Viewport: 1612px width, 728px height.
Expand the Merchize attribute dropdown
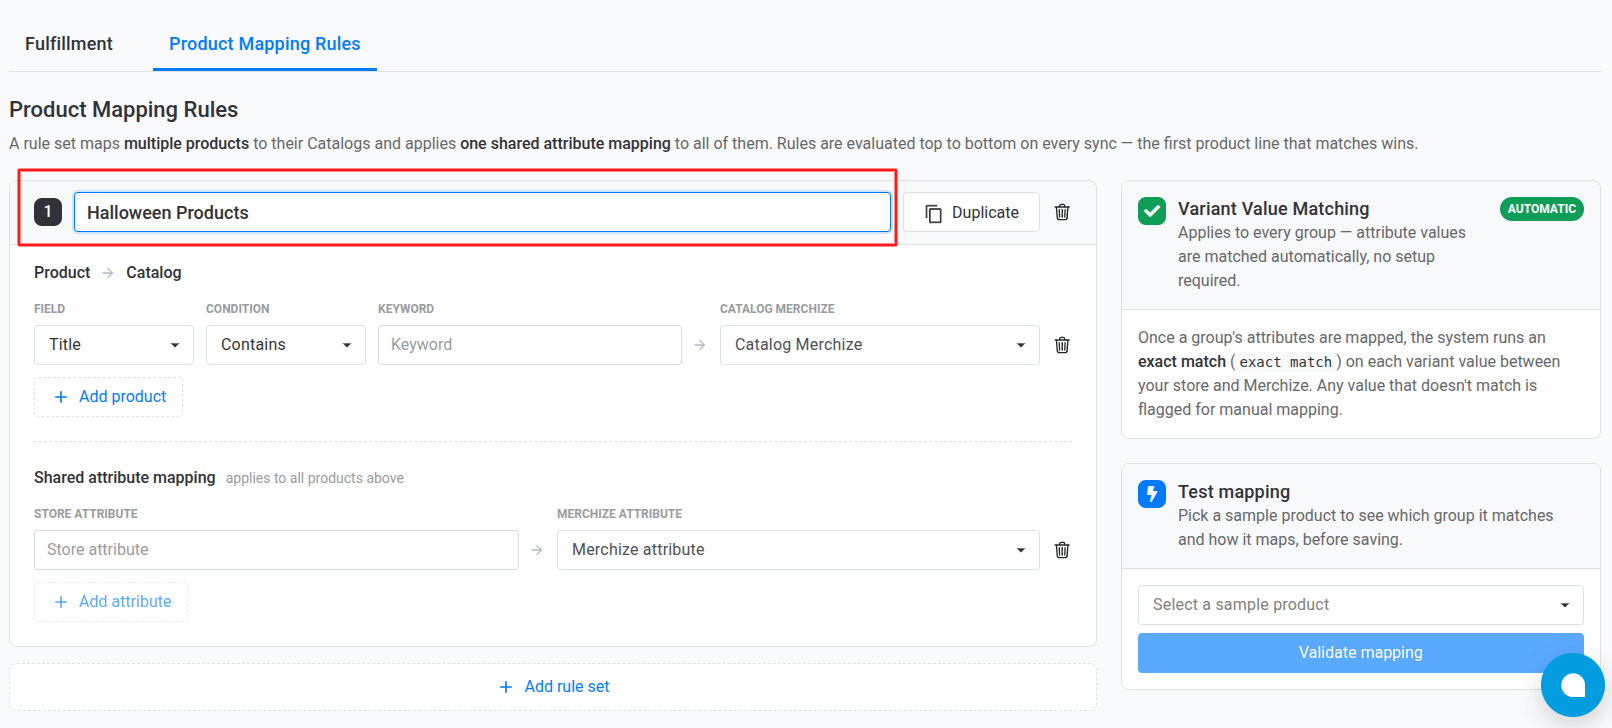pyautogui.click(x=798, y=550)
